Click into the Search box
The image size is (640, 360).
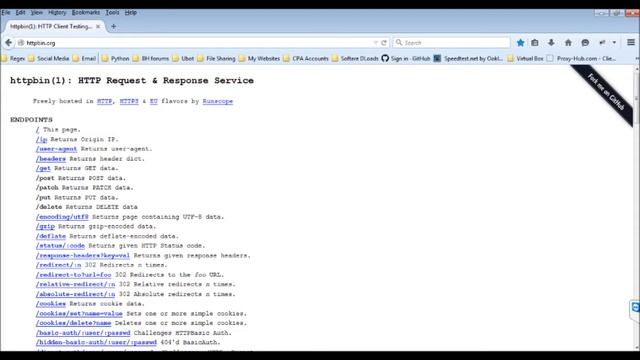click(452, 42)
